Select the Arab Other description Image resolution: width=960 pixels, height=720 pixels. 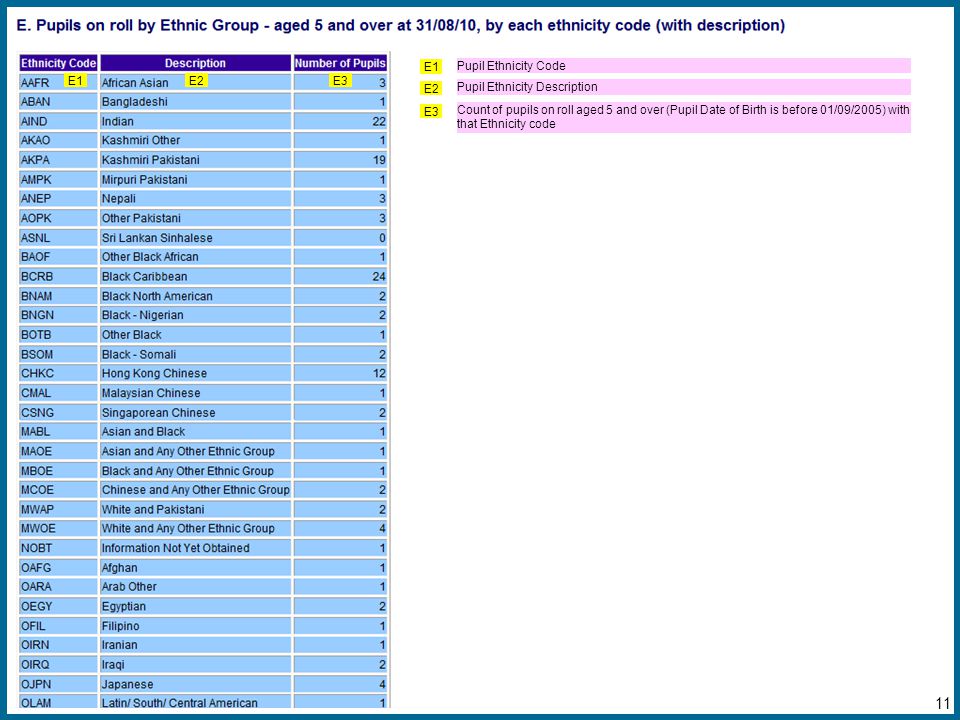[x=195, y=586]
